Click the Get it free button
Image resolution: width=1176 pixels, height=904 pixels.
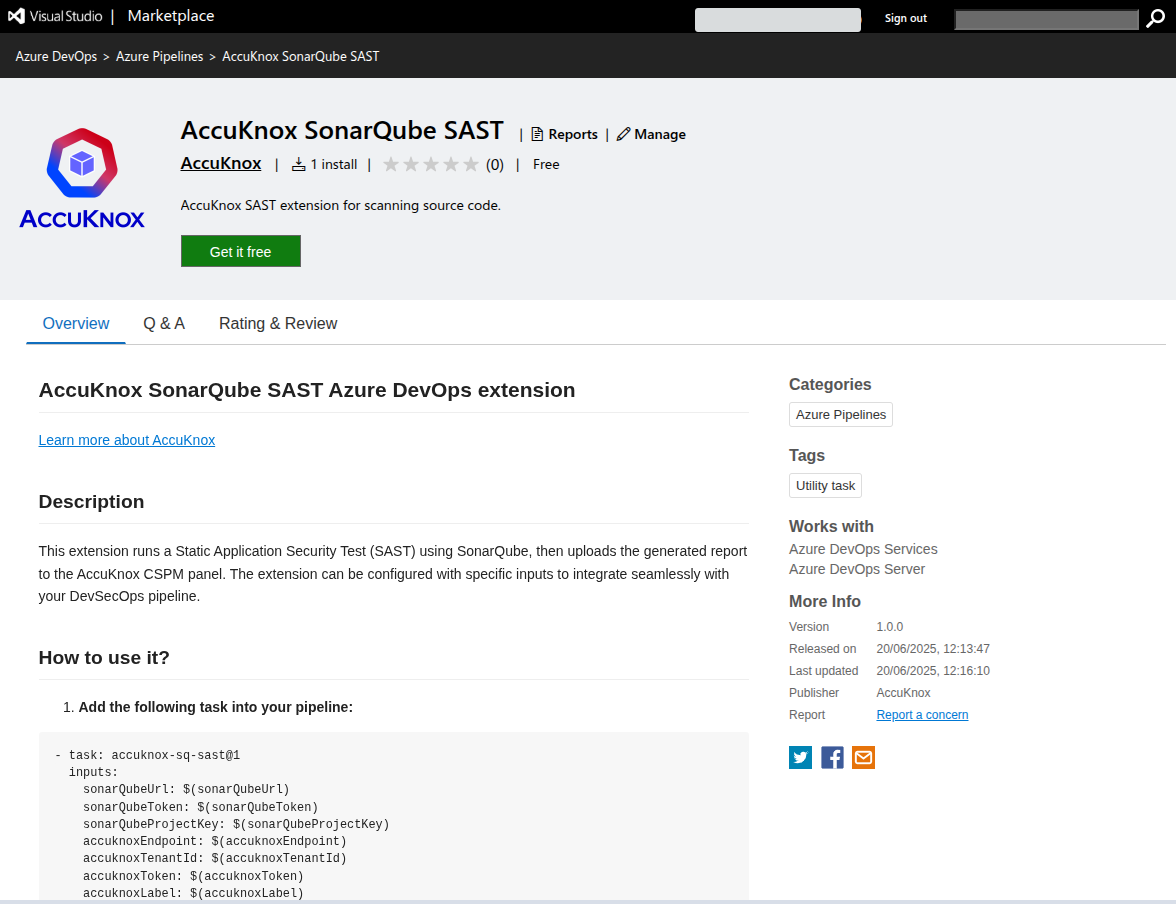[x=241, y=251]
